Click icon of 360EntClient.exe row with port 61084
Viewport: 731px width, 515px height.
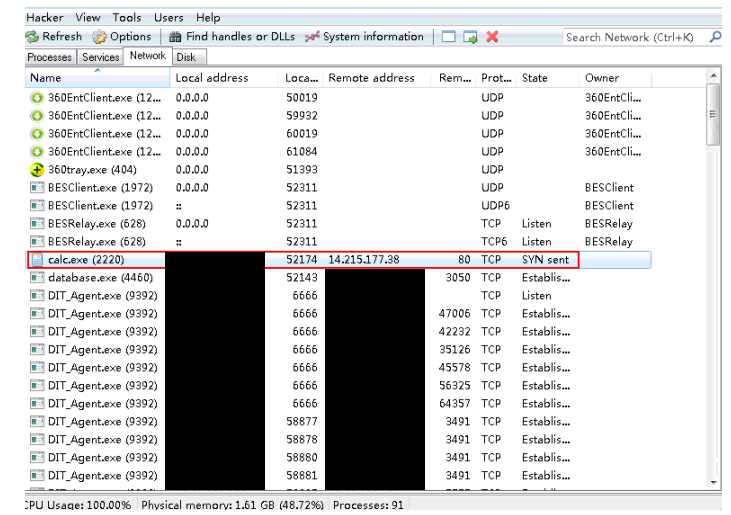[37, 152]
